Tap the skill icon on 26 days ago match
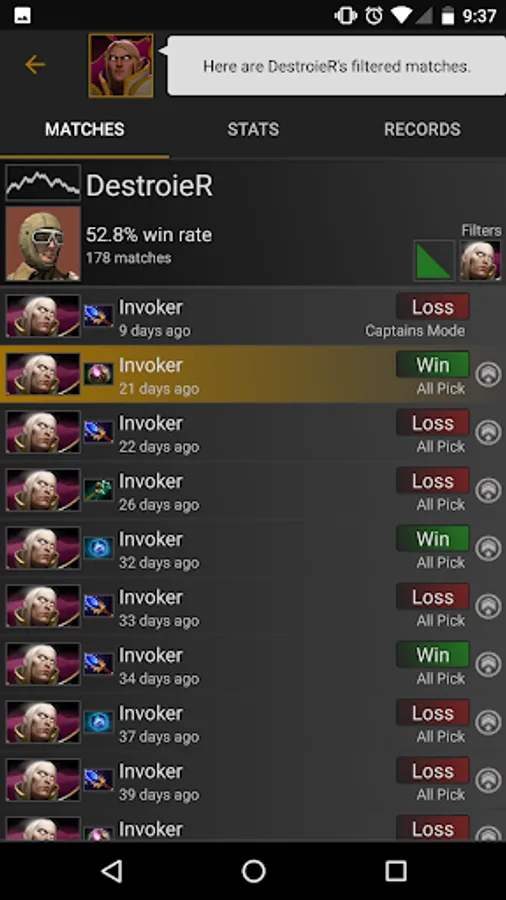Viewport: 506px width, 900px height. coord(99,490)
